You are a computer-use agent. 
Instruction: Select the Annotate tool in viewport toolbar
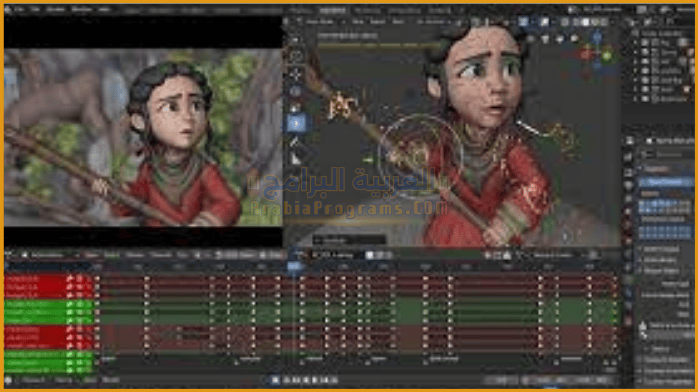pyautogui.click(x=296, y=142)
